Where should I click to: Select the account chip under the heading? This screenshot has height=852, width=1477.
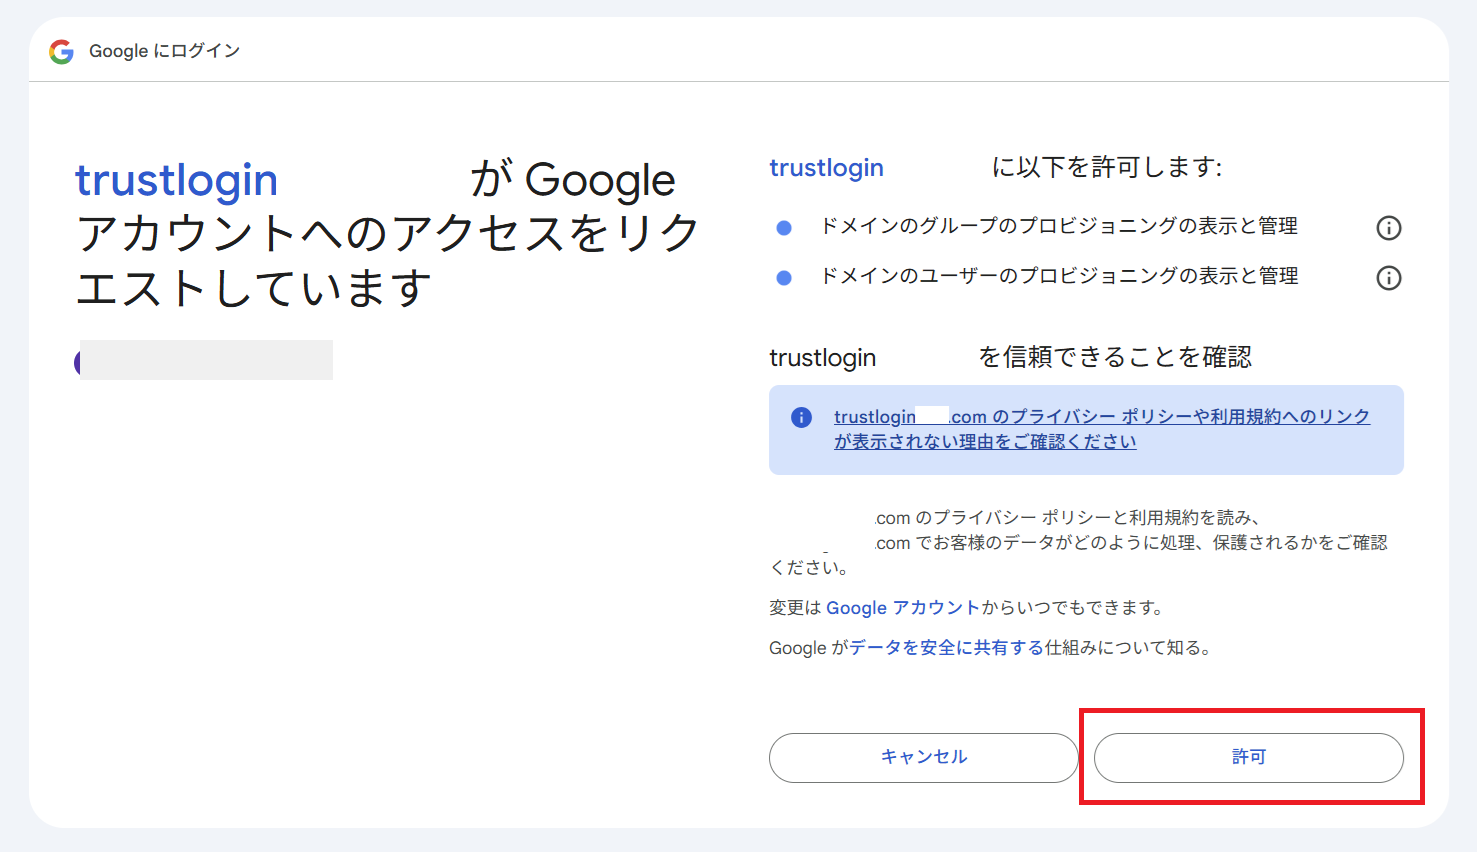pos(204,360)
